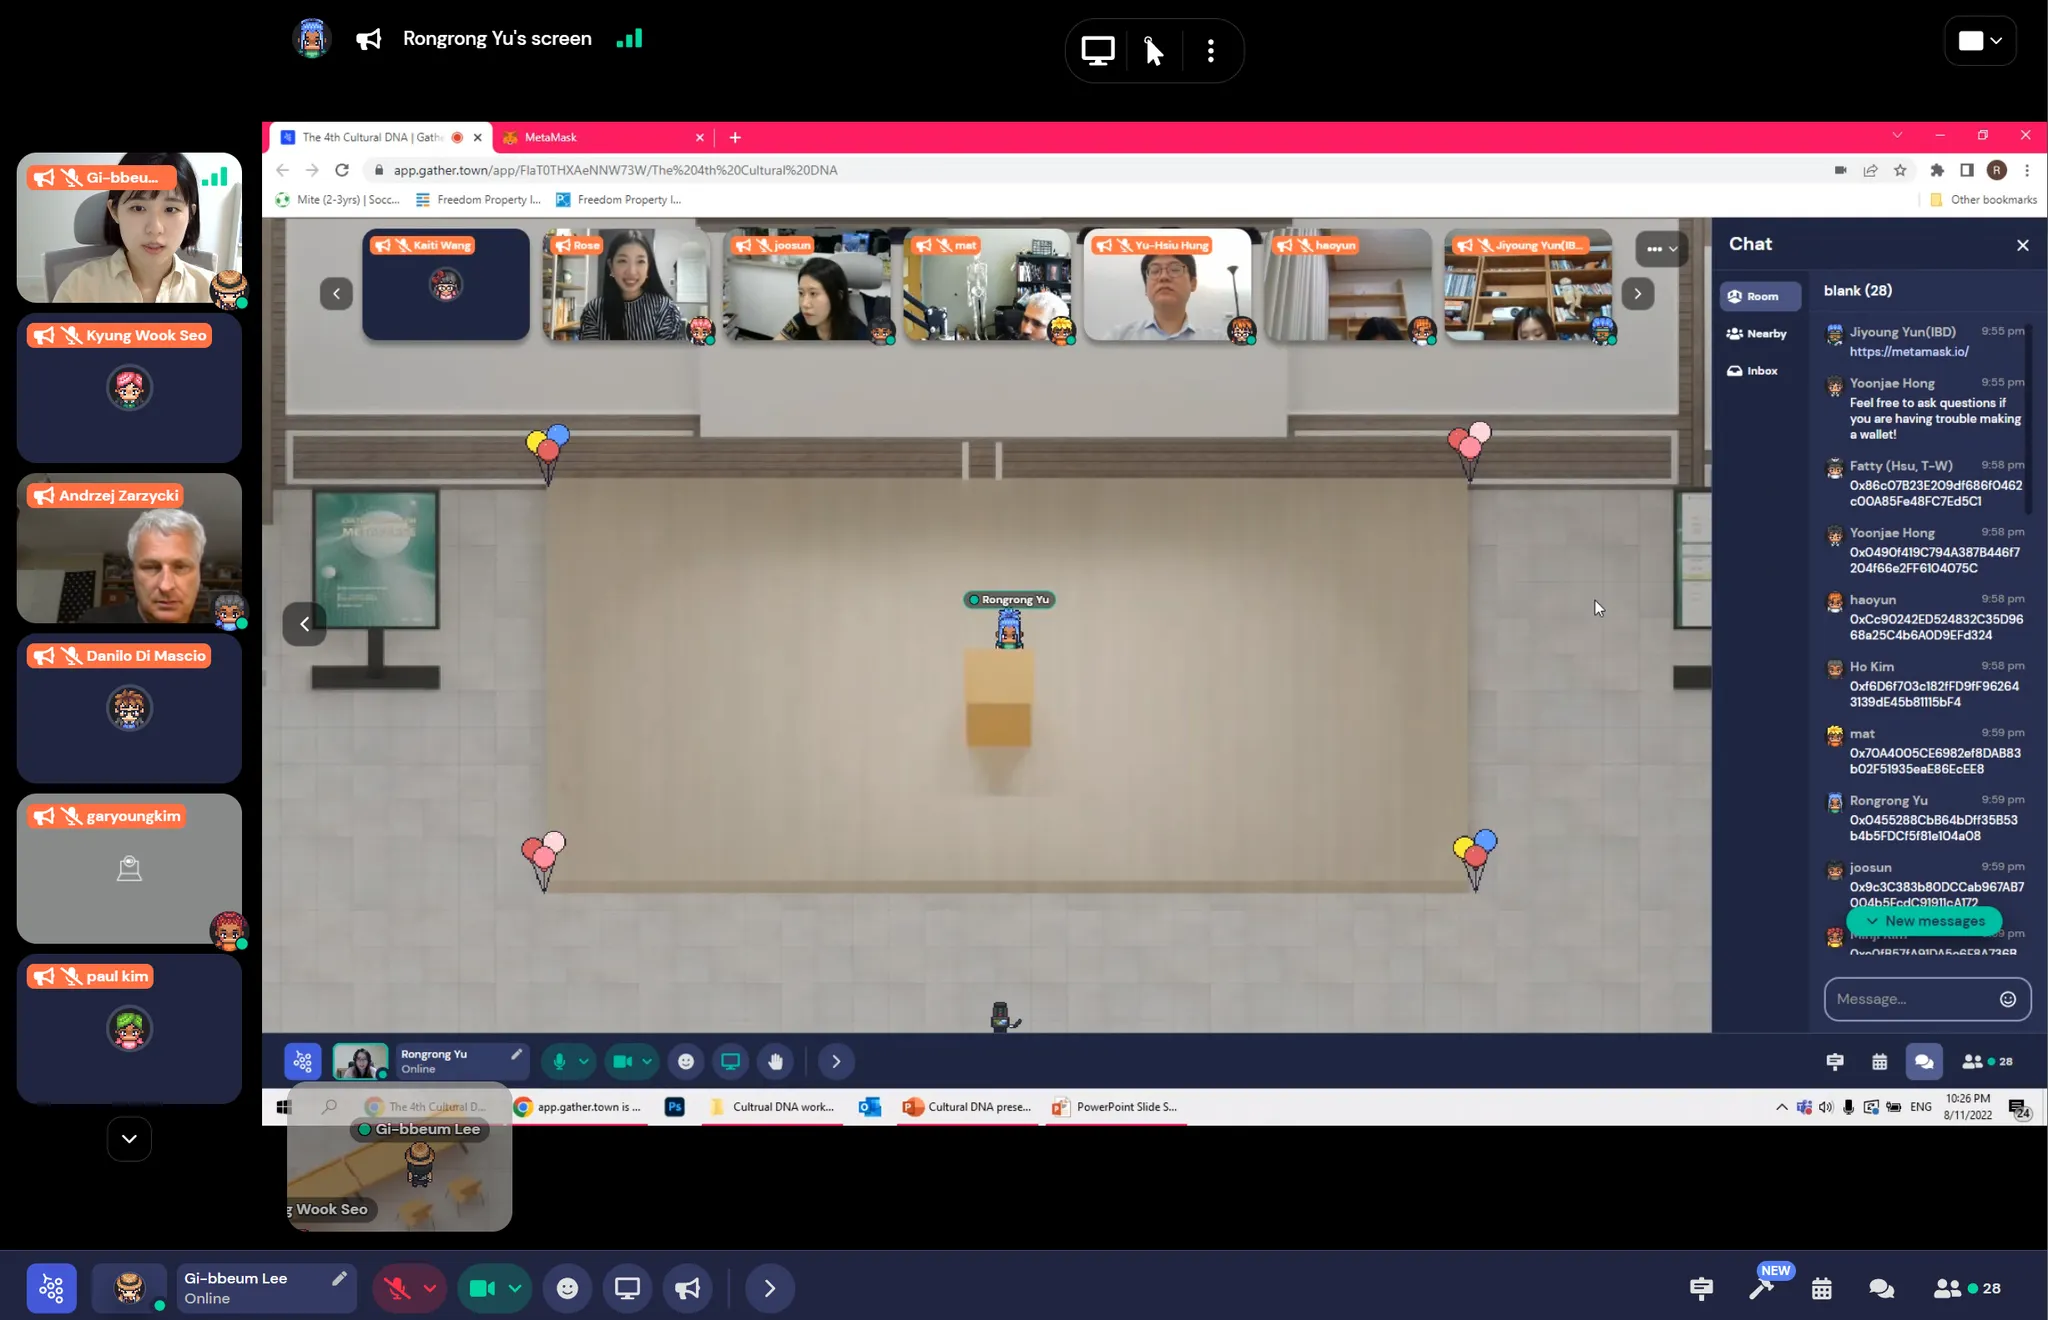The height and width of the screenshot is (1320, 2048).
Task: Click the emoji reaction button in bottom bar
Action: [x=567, y=1288]
